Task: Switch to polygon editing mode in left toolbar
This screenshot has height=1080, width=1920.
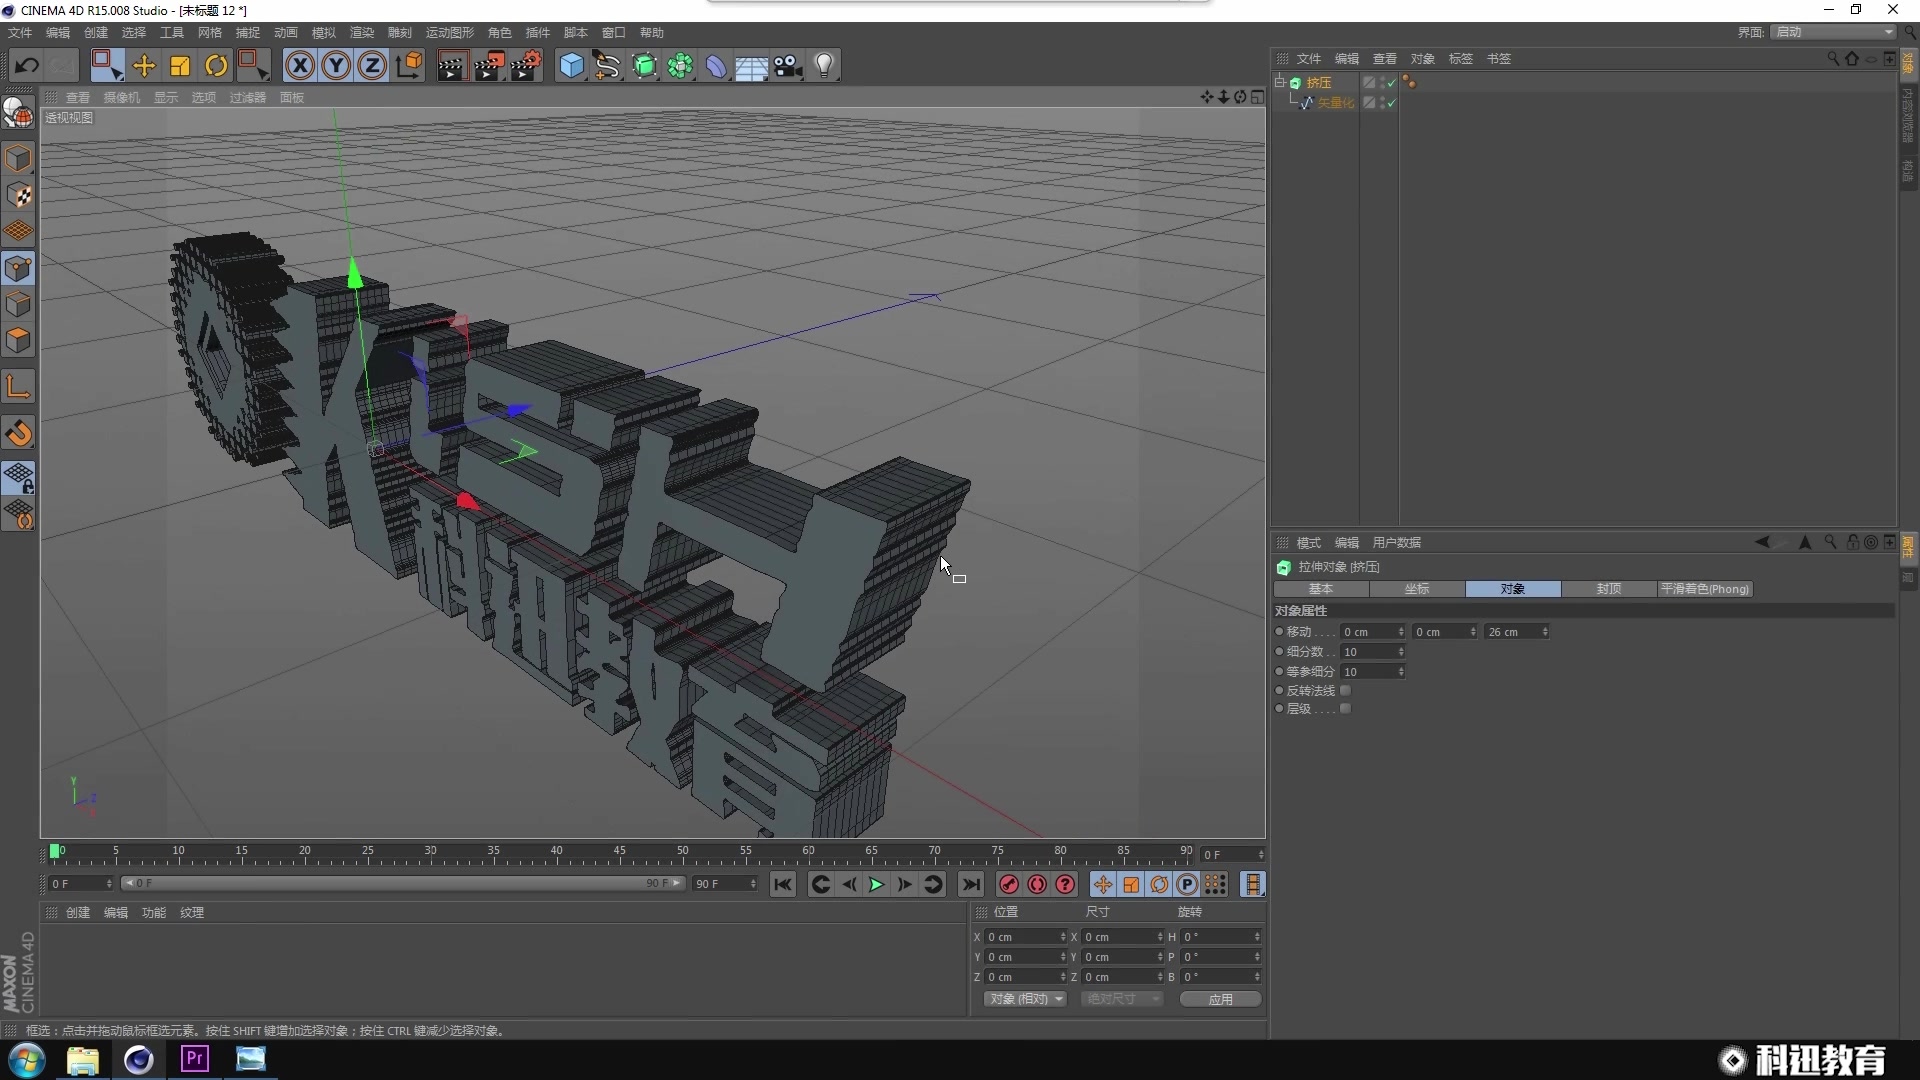Action: tap(19, 340)
